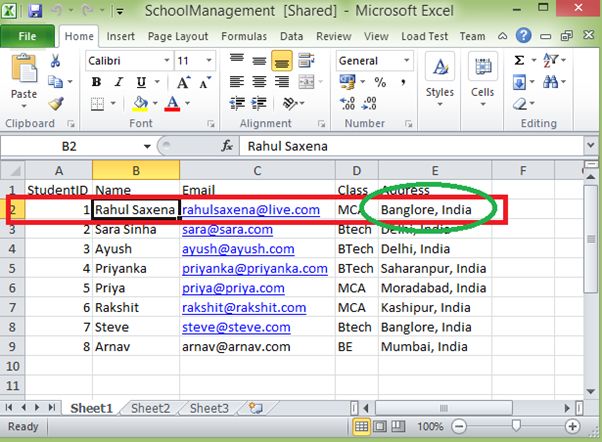Align text to middle
This screenshot has height=442, width=602.
pos(259,61)
